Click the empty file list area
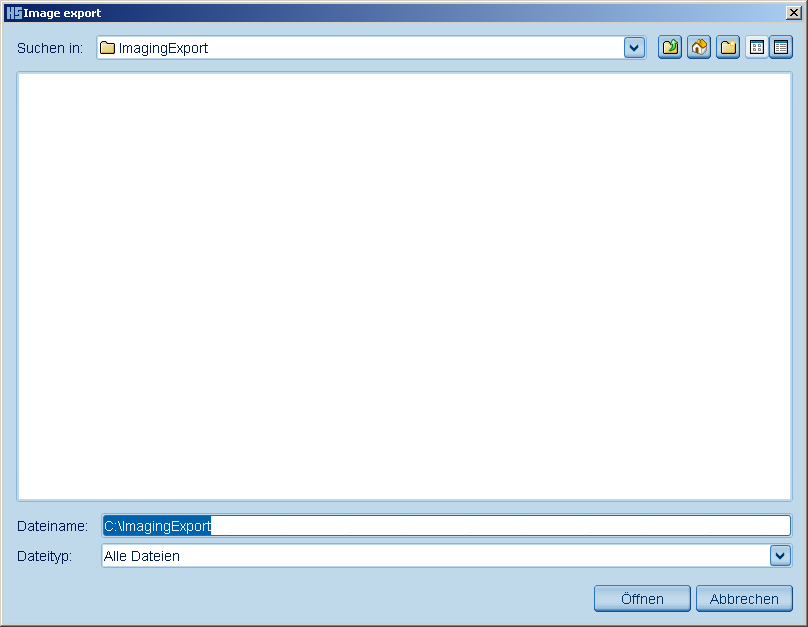 [x=404, y=285]
